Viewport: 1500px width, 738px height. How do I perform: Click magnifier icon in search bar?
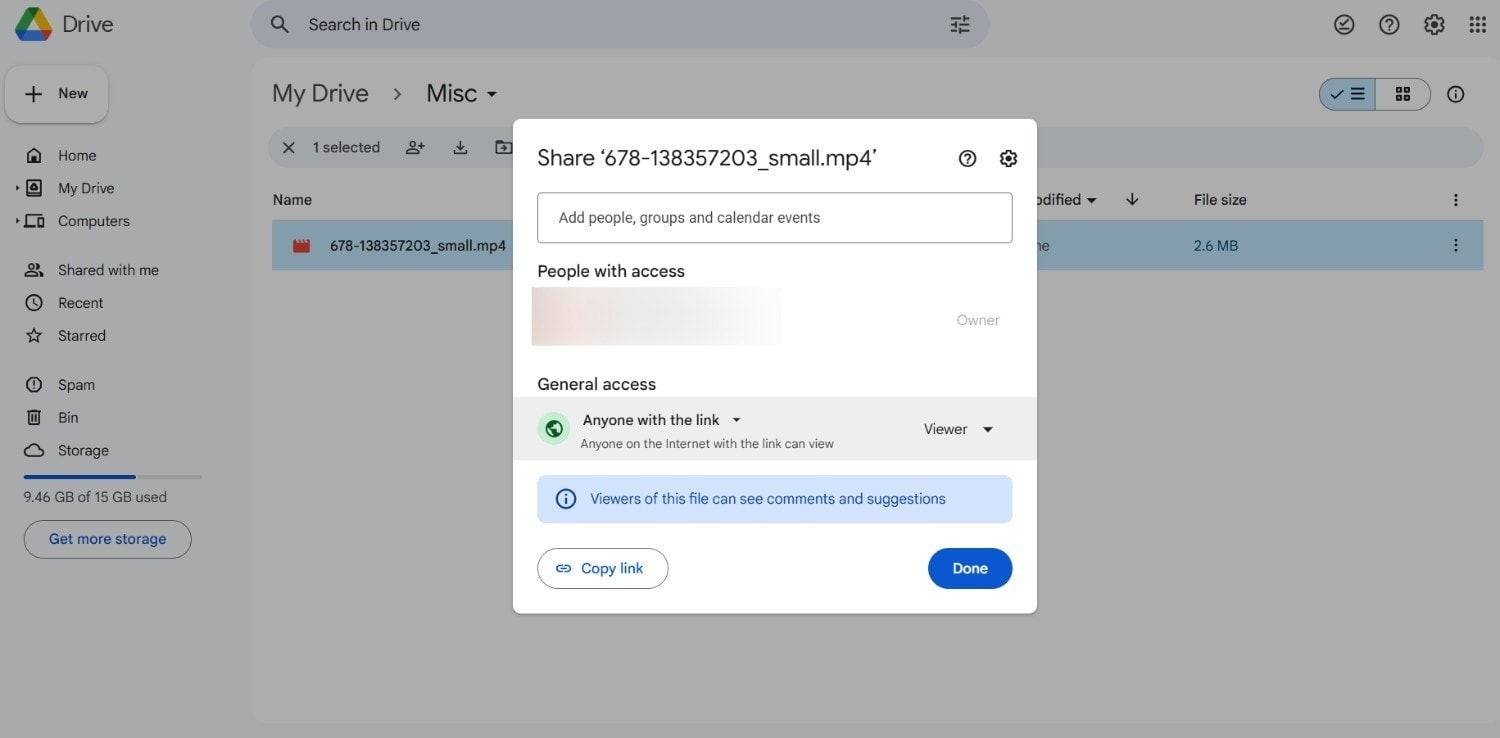pos(280,24)
